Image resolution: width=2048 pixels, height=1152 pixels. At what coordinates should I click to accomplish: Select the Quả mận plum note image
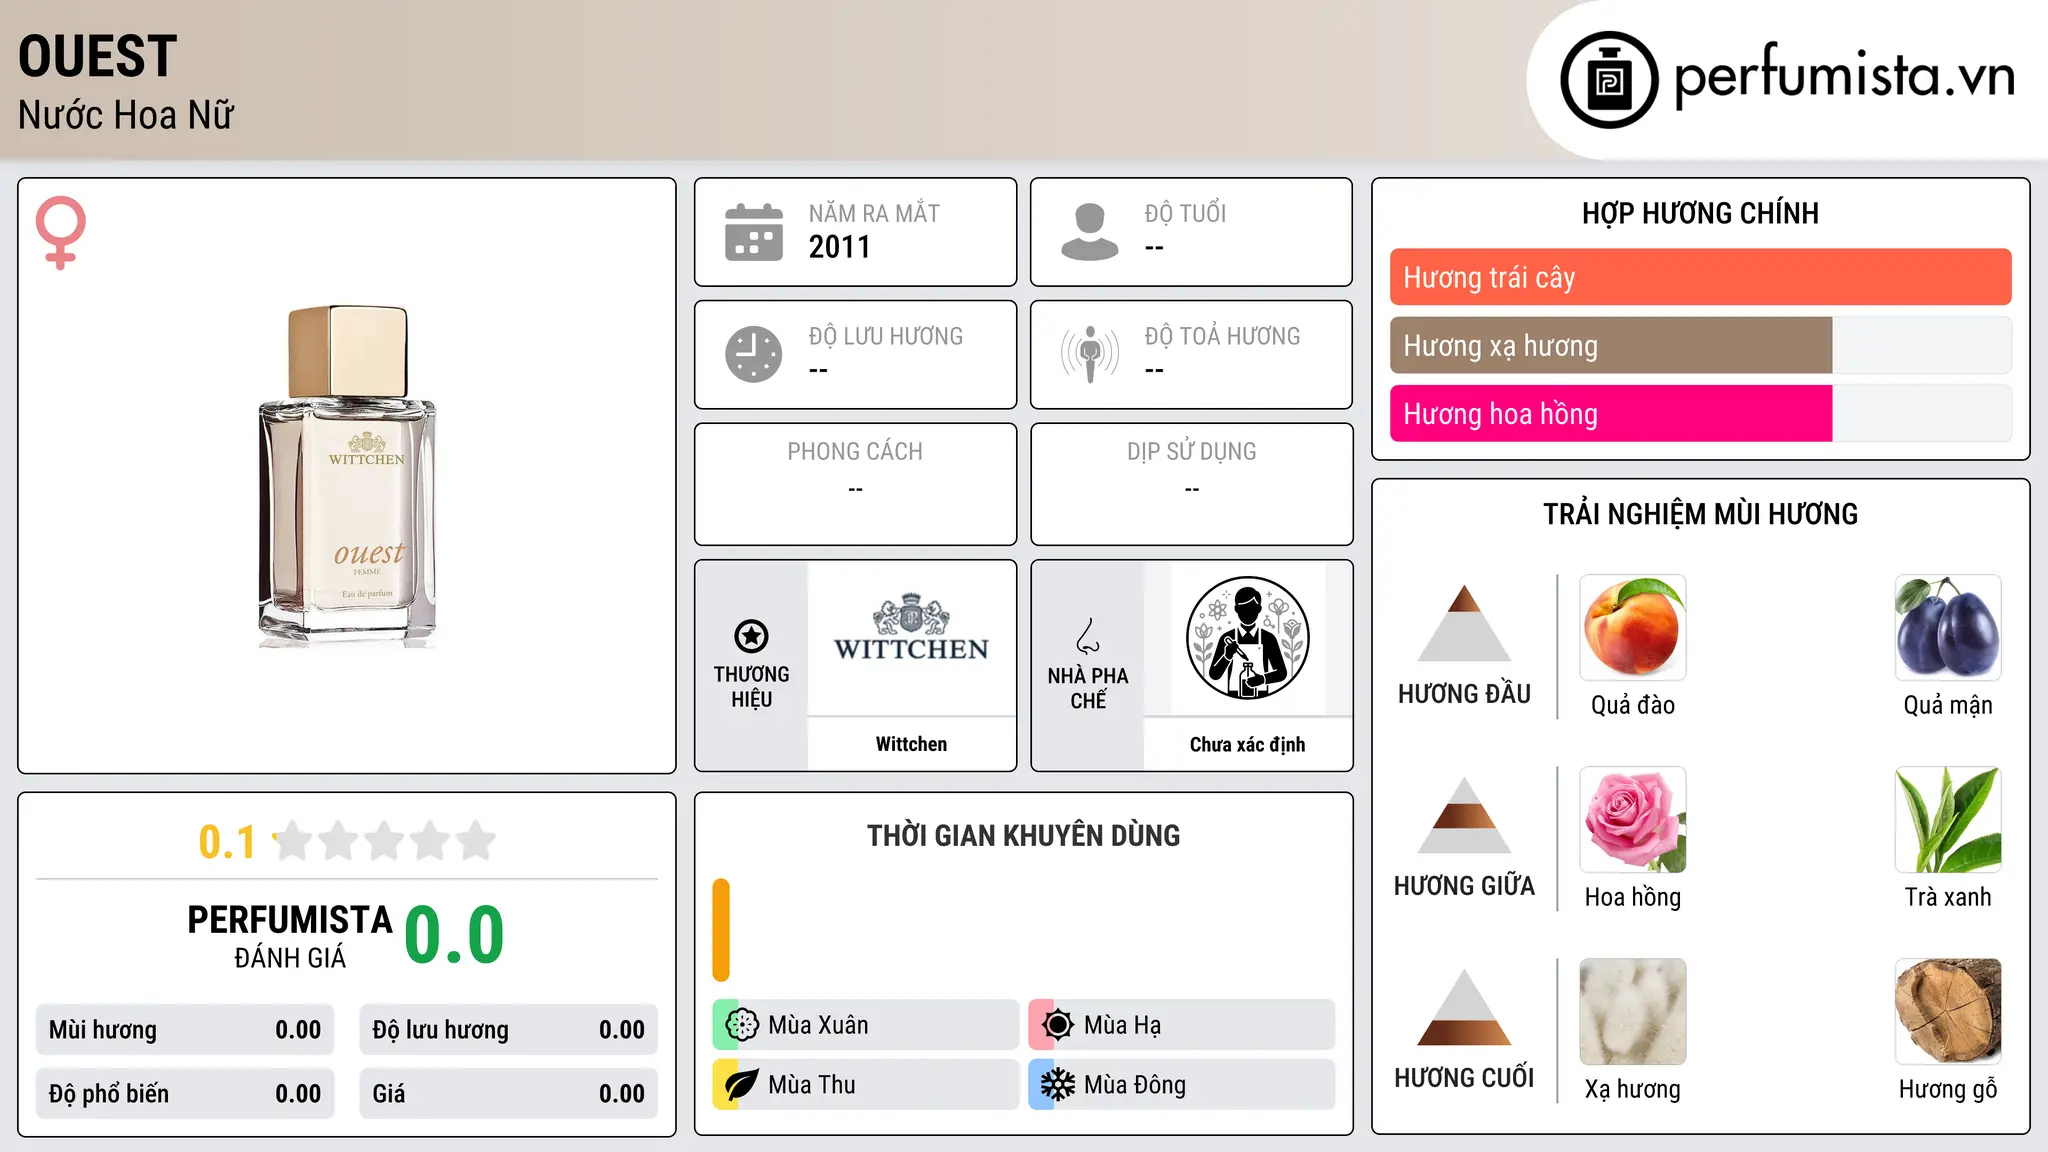point(1948,628)
